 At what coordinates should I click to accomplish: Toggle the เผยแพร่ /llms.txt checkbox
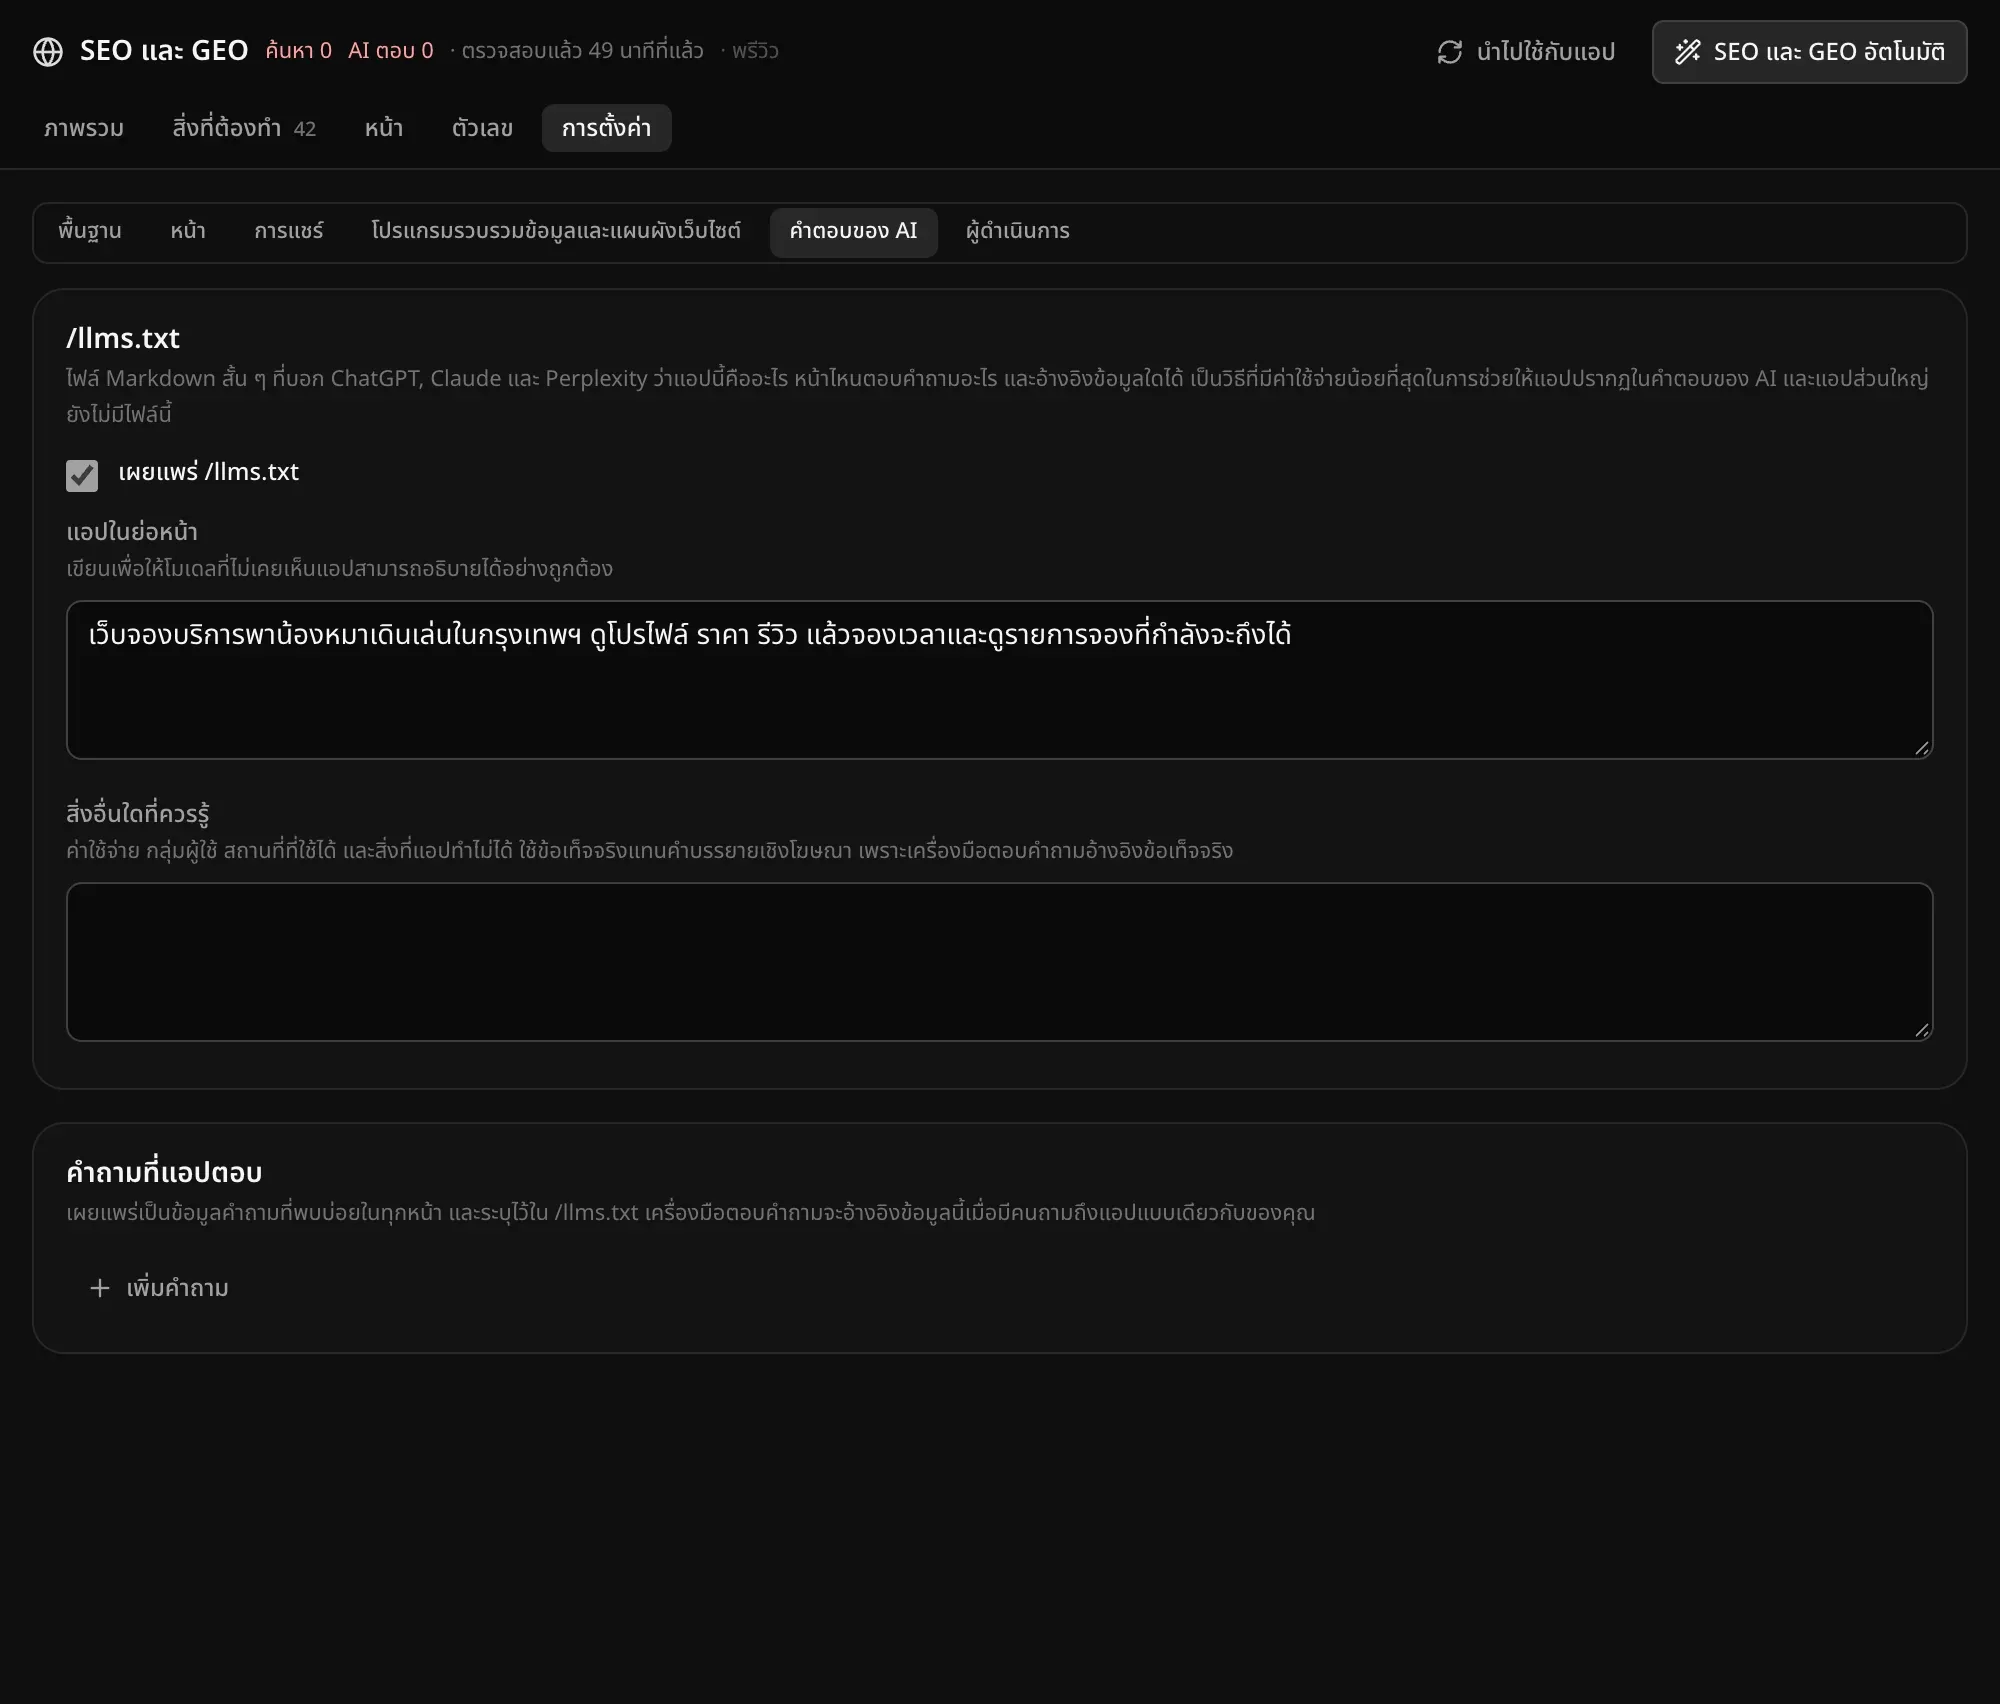tap(82, 475)
